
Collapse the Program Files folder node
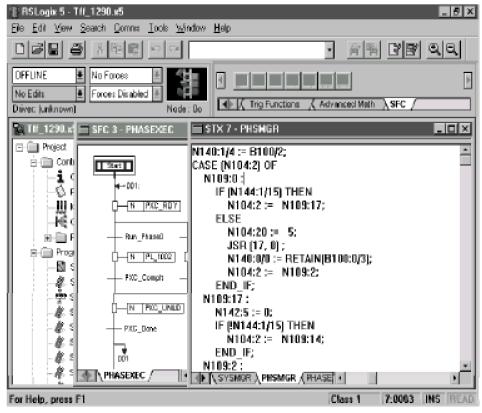coord(33,253)
